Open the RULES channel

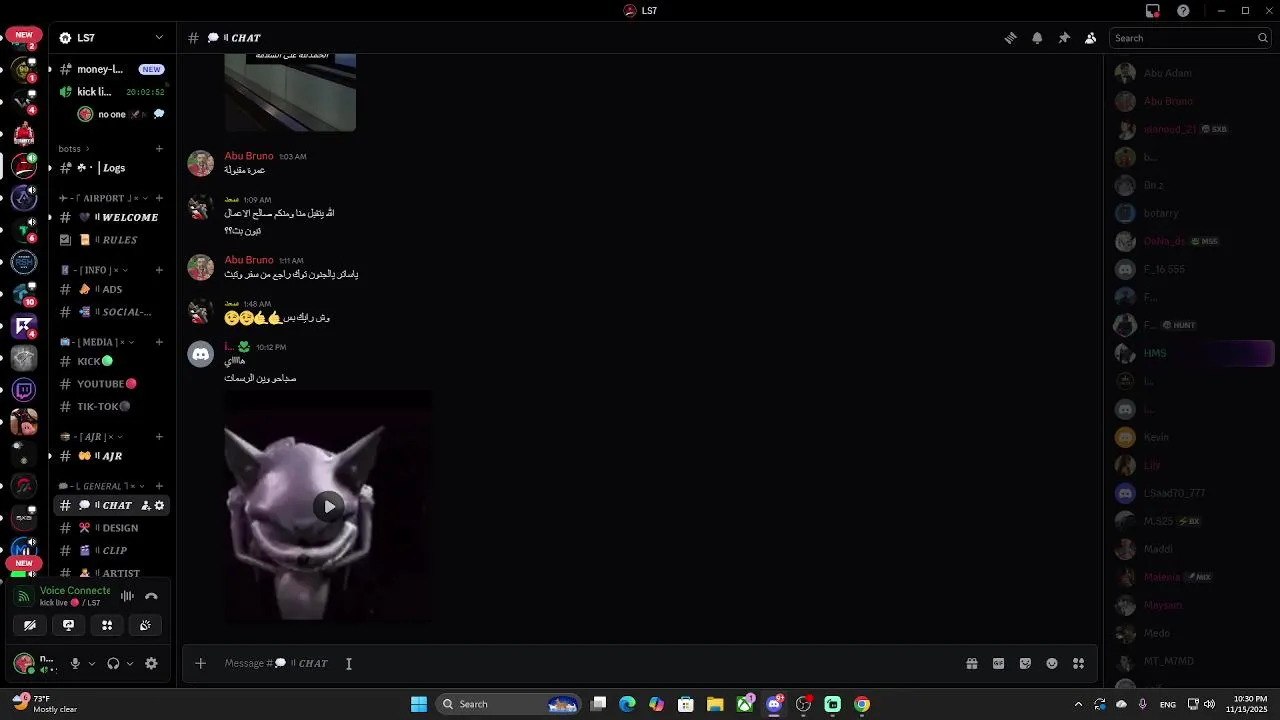pyautogui.click(x=110, y=240)
